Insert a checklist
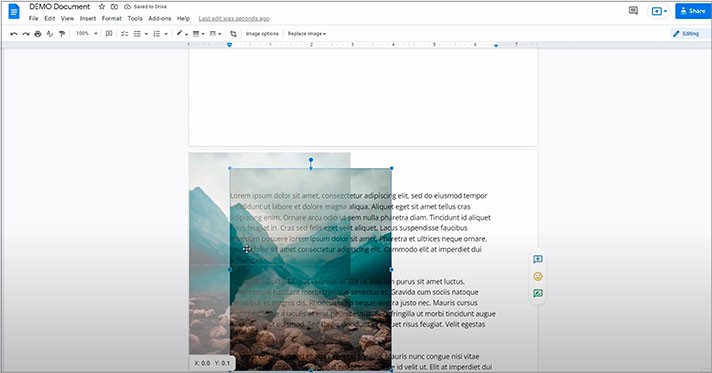 point(124,34)
